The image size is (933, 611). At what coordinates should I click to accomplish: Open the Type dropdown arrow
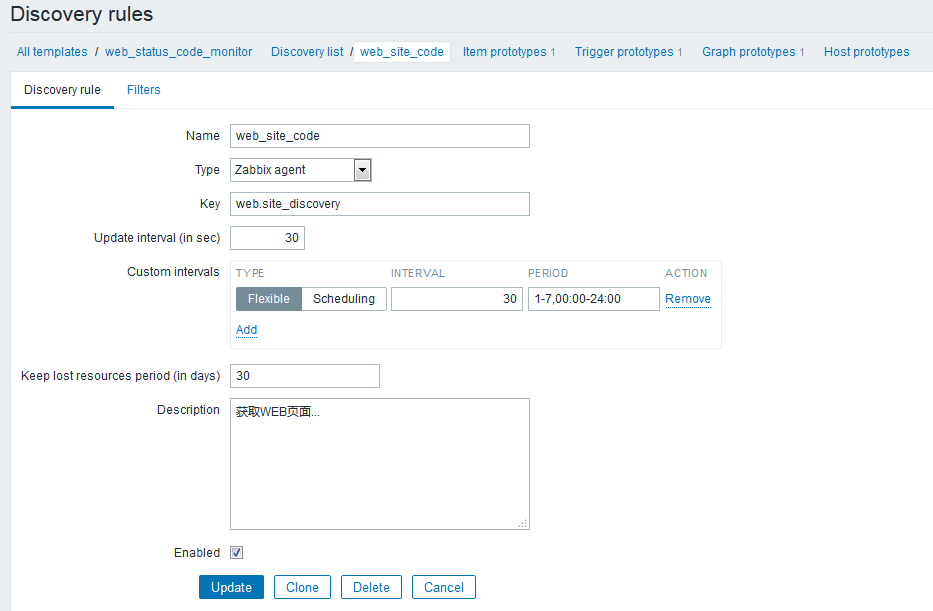coord(362,170)
